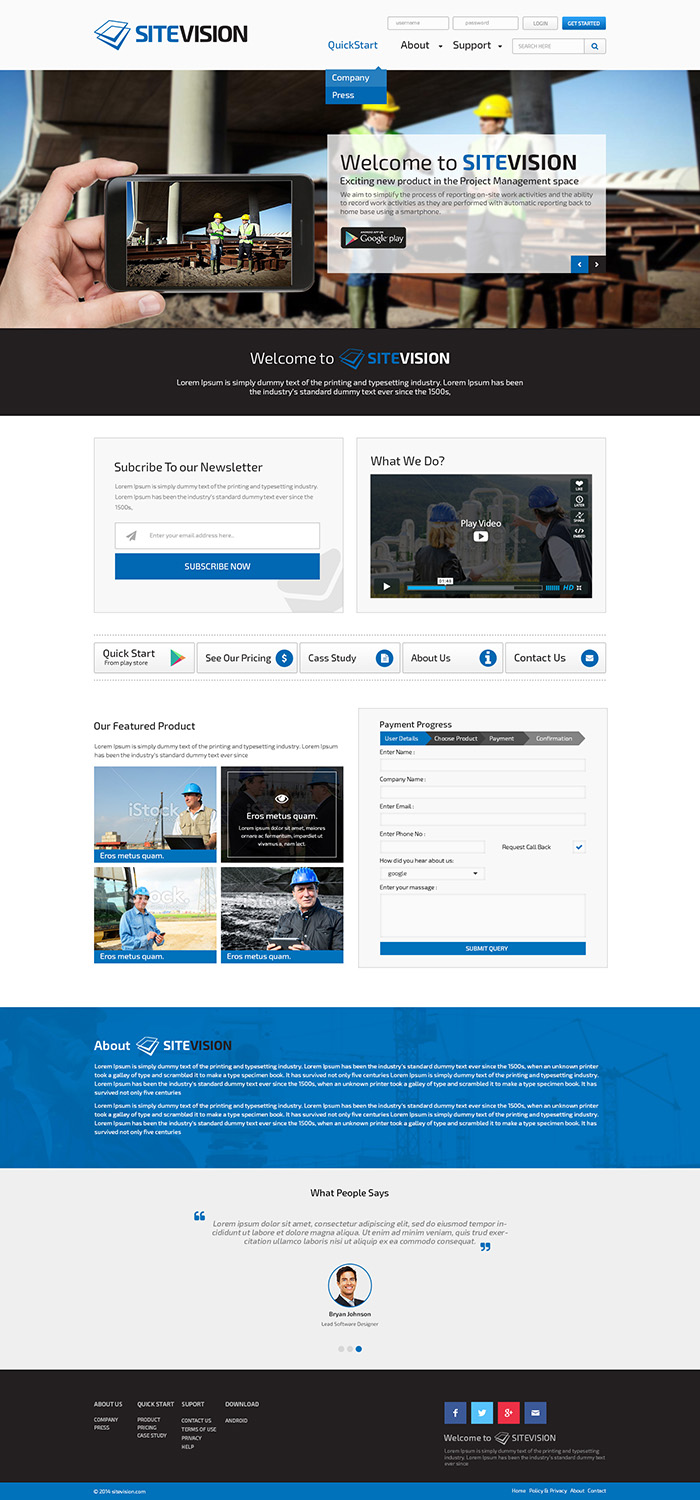Click the Twitter icon in the footer

tap(482, 1413)
